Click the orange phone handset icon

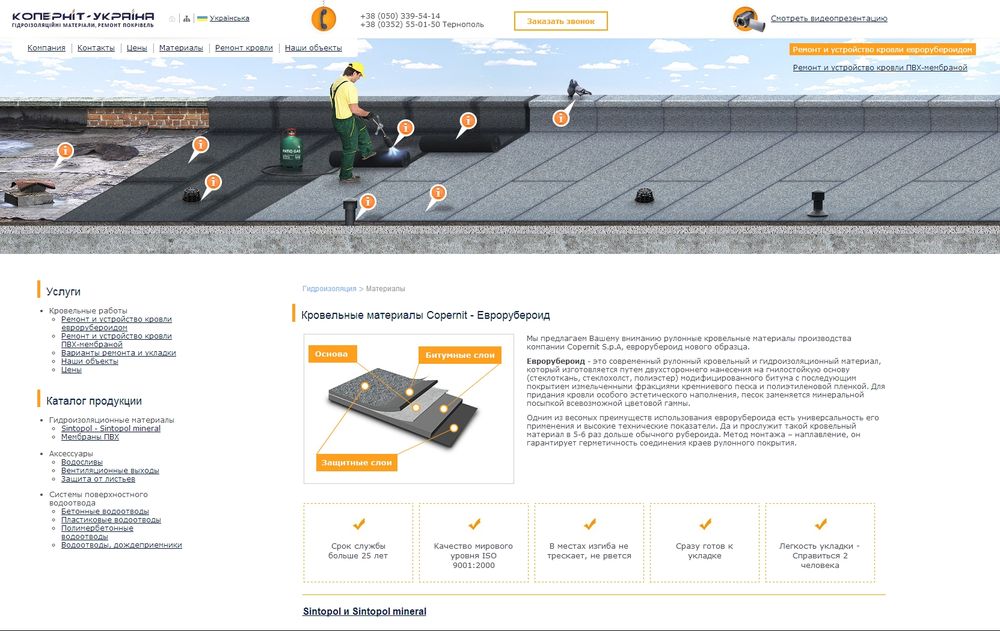(x=324, y=19)
